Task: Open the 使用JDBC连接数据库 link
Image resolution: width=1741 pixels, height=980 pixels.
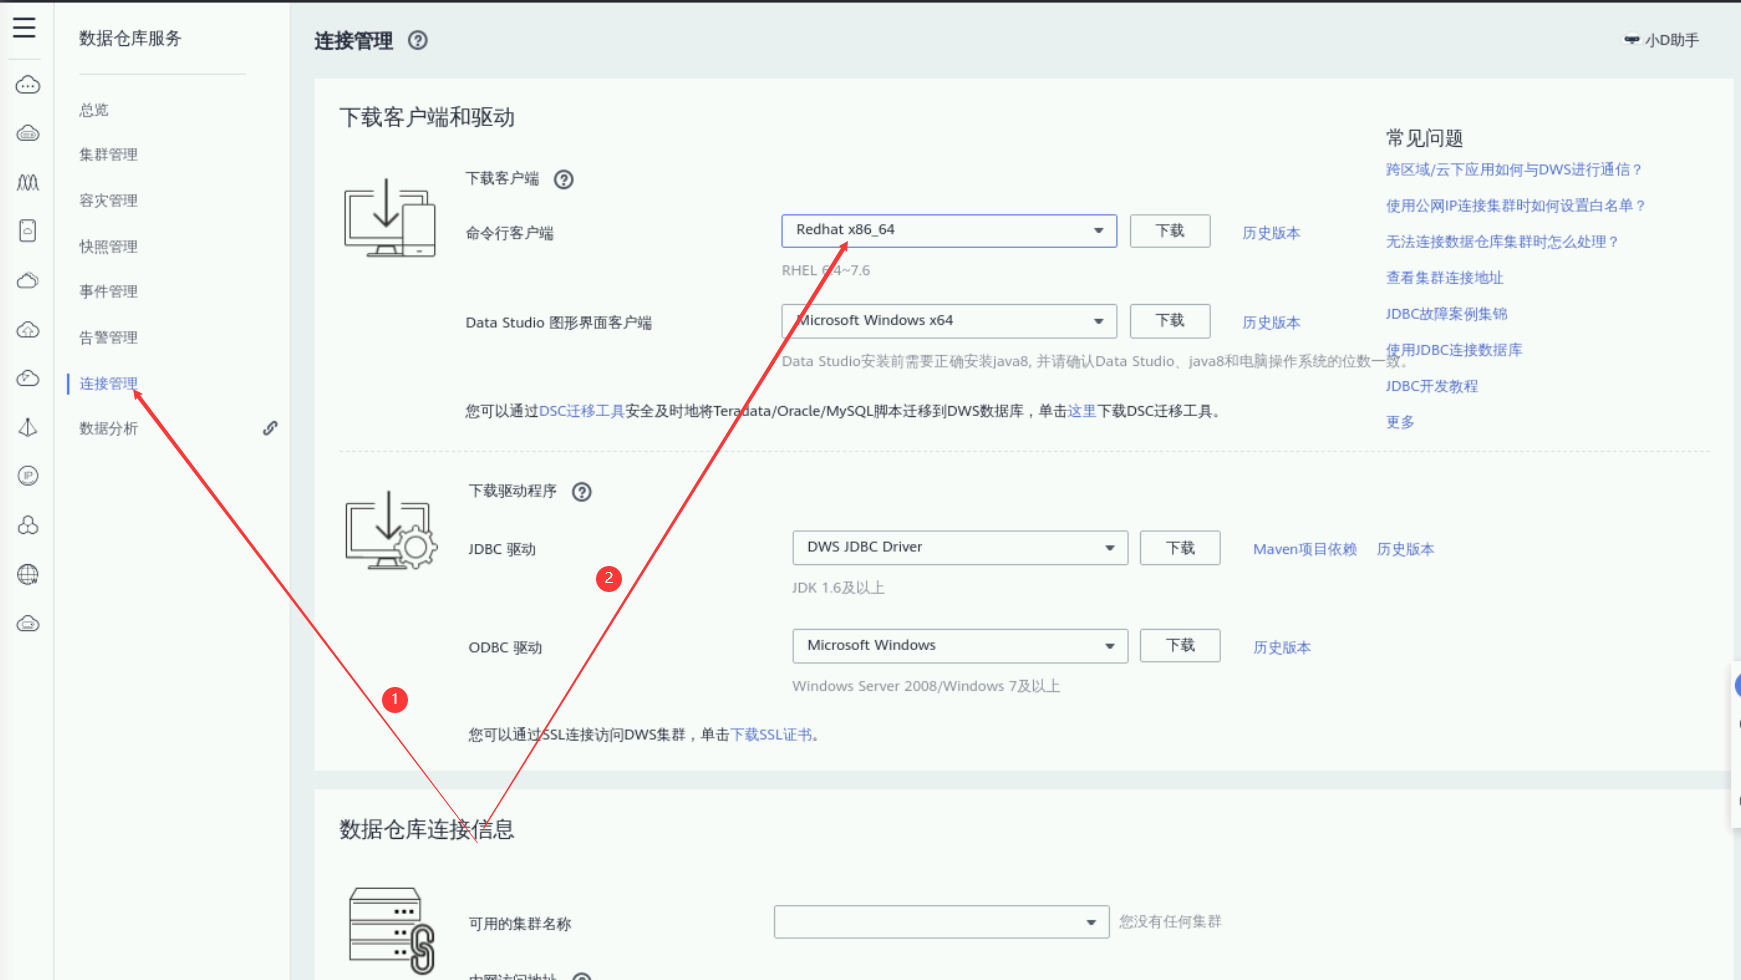Action: [1454, 350]
